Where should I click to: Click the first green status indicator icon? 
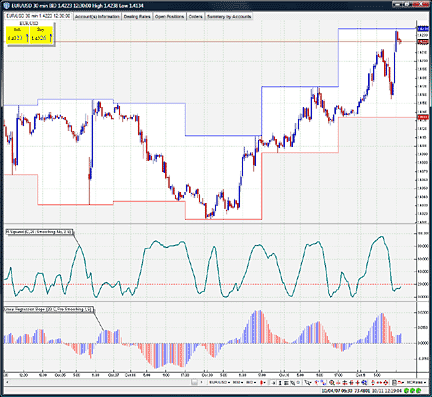[407, 391]
